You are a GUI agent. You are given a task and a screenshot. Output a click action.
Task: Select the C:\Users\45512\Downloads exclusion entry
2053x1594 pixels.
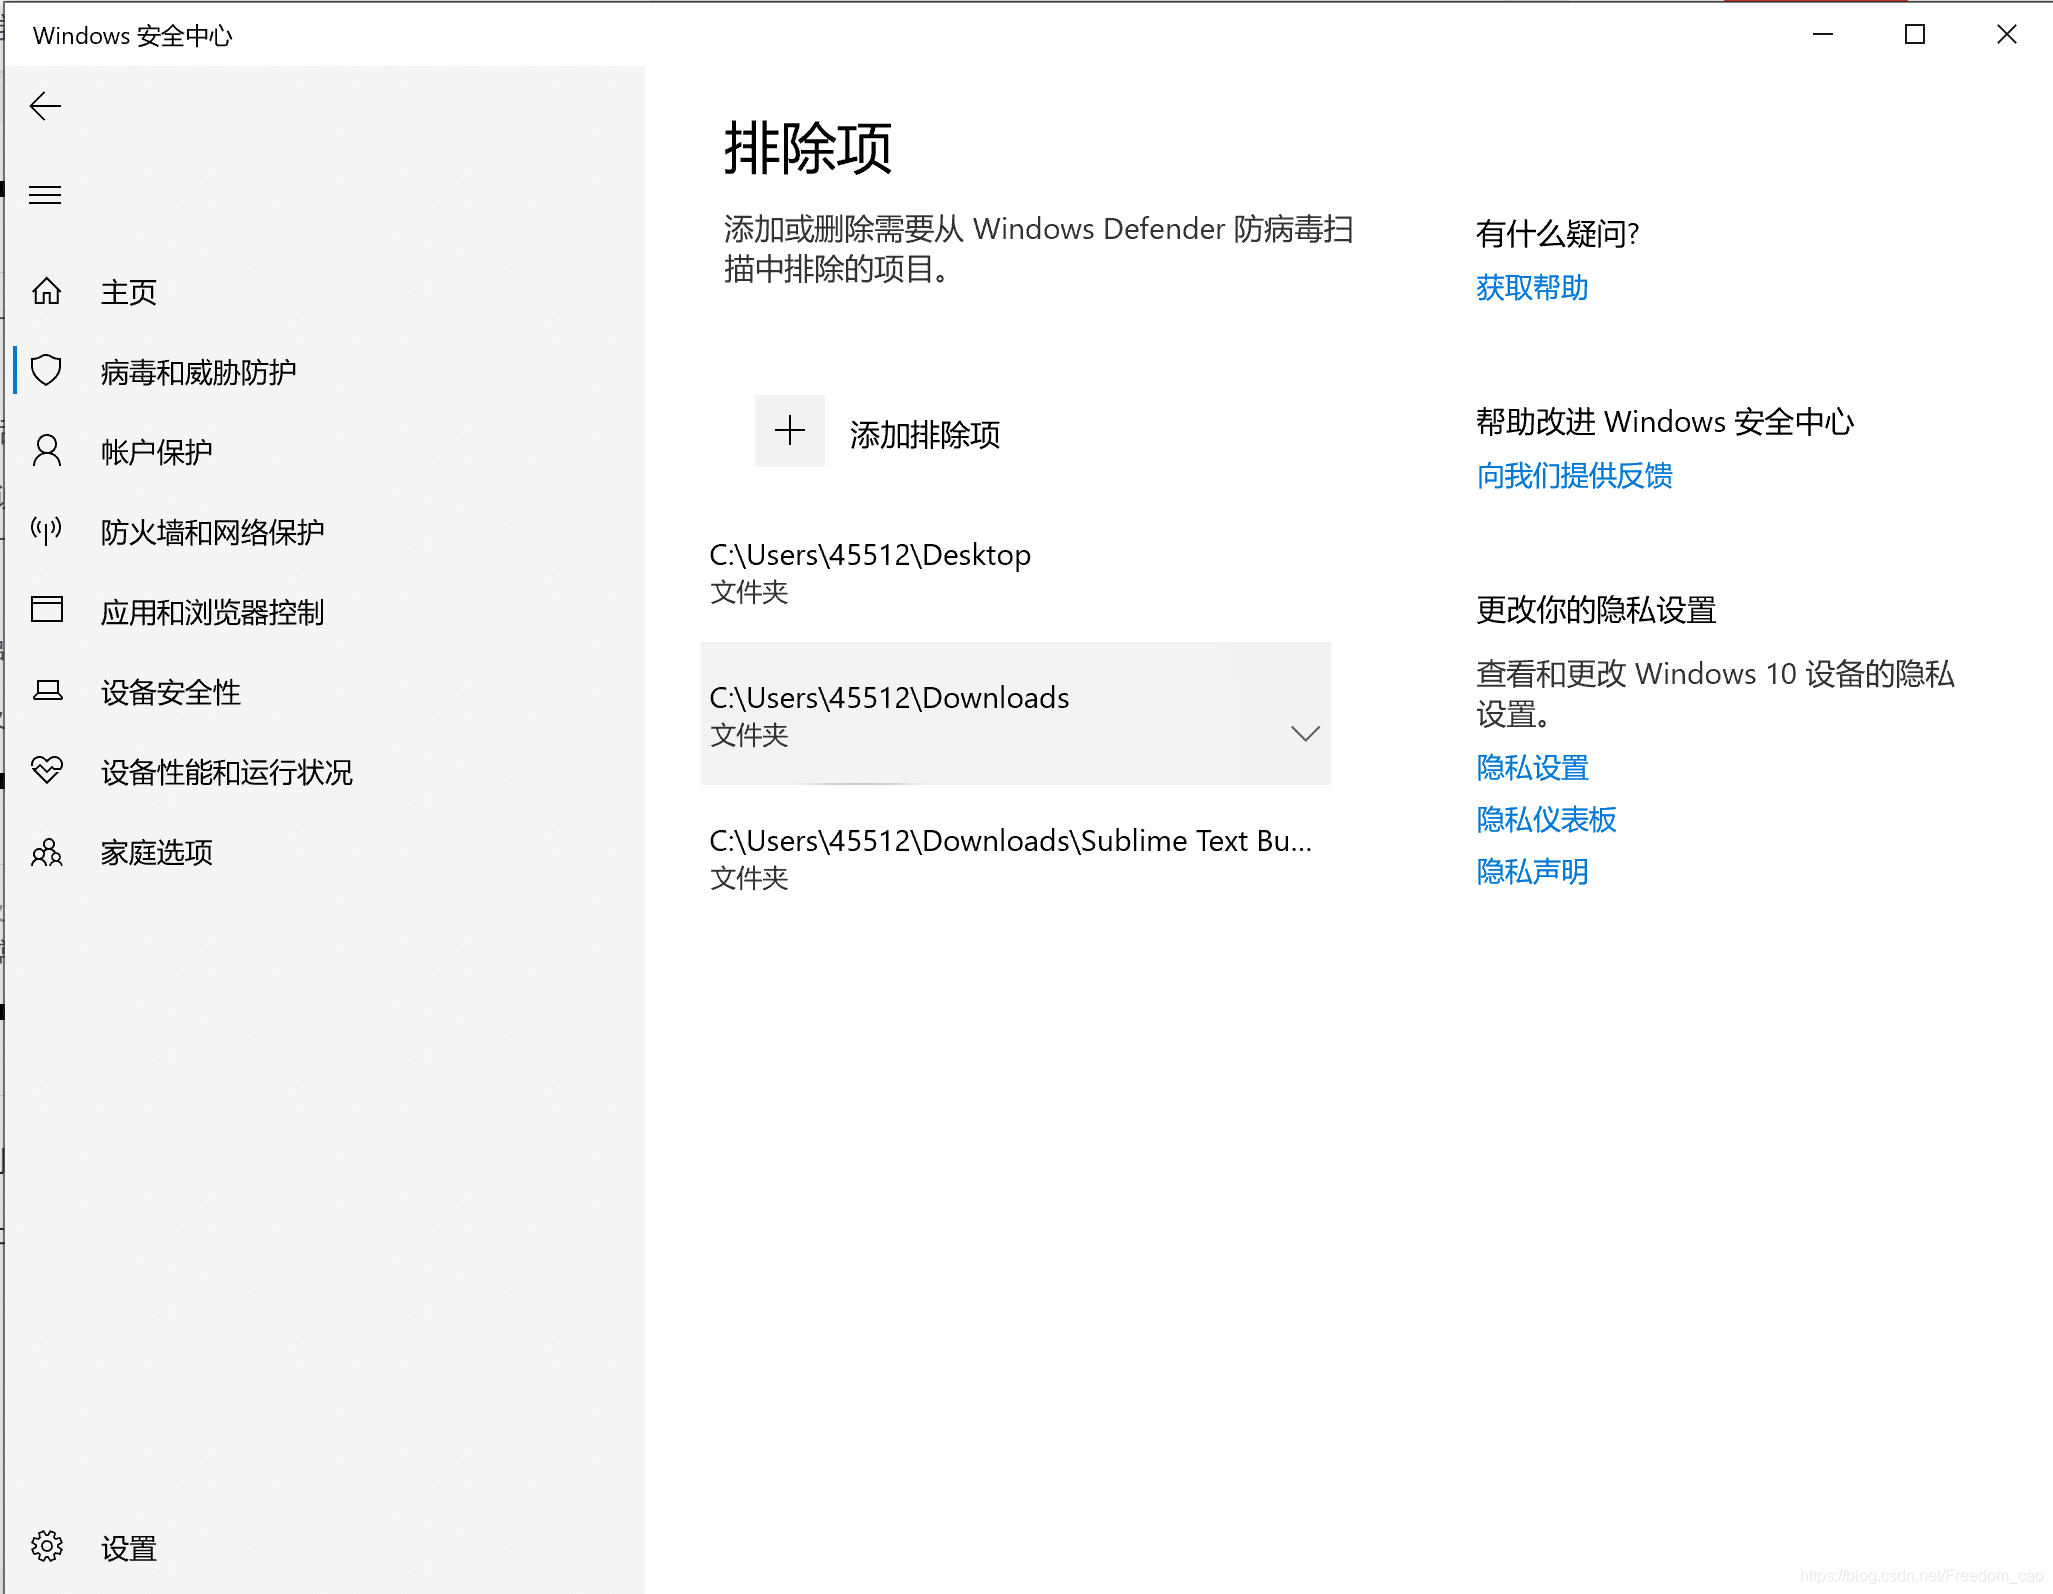click(x=1015, y=713)
